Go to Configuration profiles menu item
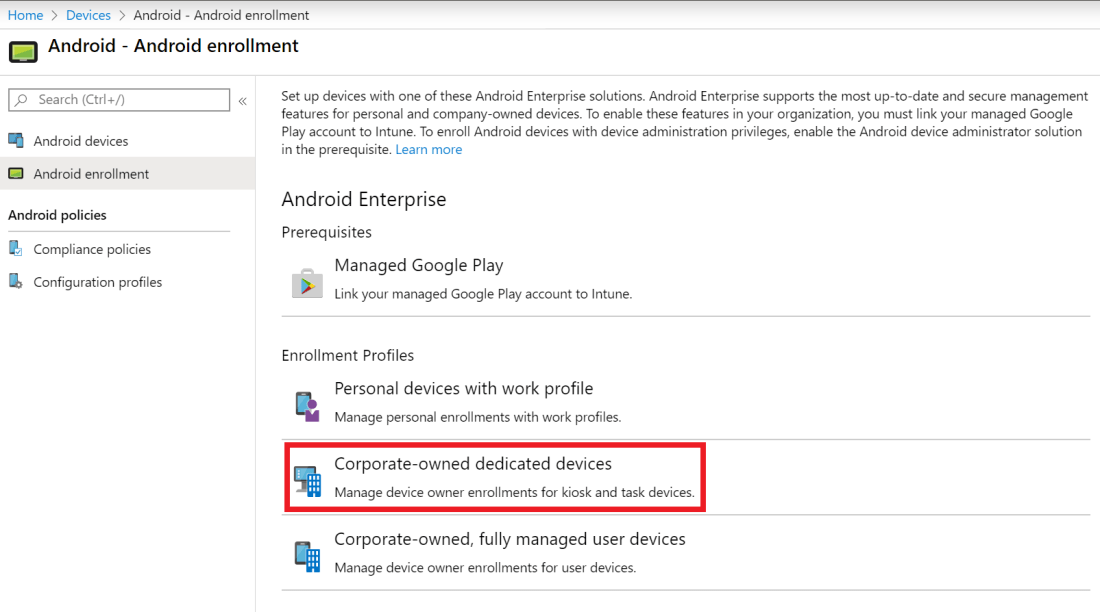Screen dimensions: 1100x612 tap(98, 283)
